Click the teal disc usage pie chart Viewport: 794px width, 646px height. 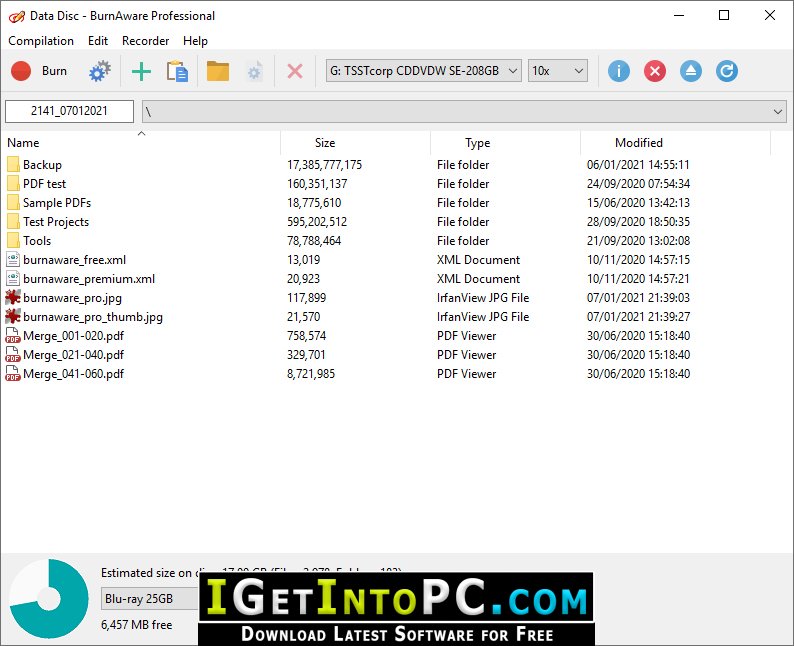click(49, 599)
